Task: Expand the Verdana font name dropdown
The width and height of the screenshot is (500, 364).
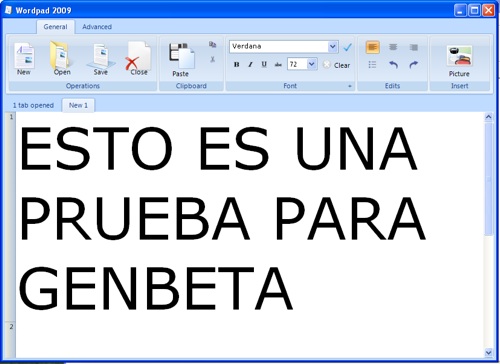Action: (332, 47)
